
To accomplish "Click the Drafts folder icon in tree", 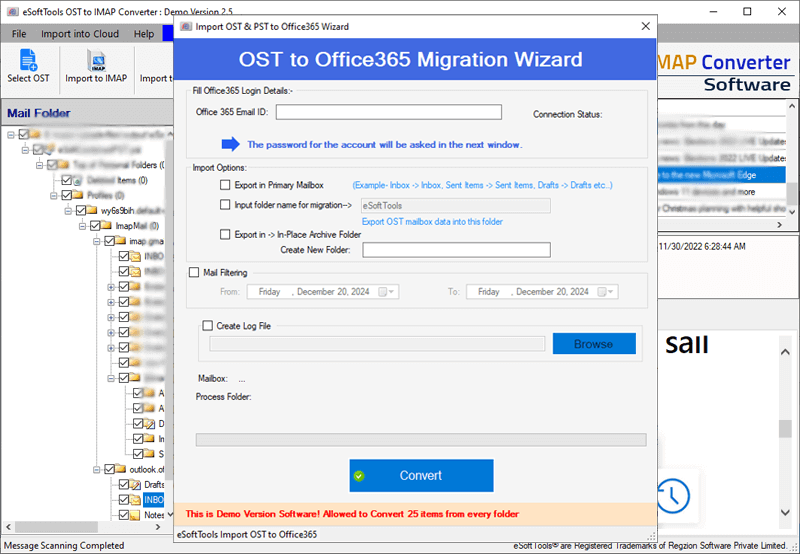I will [x=136, y=484].
